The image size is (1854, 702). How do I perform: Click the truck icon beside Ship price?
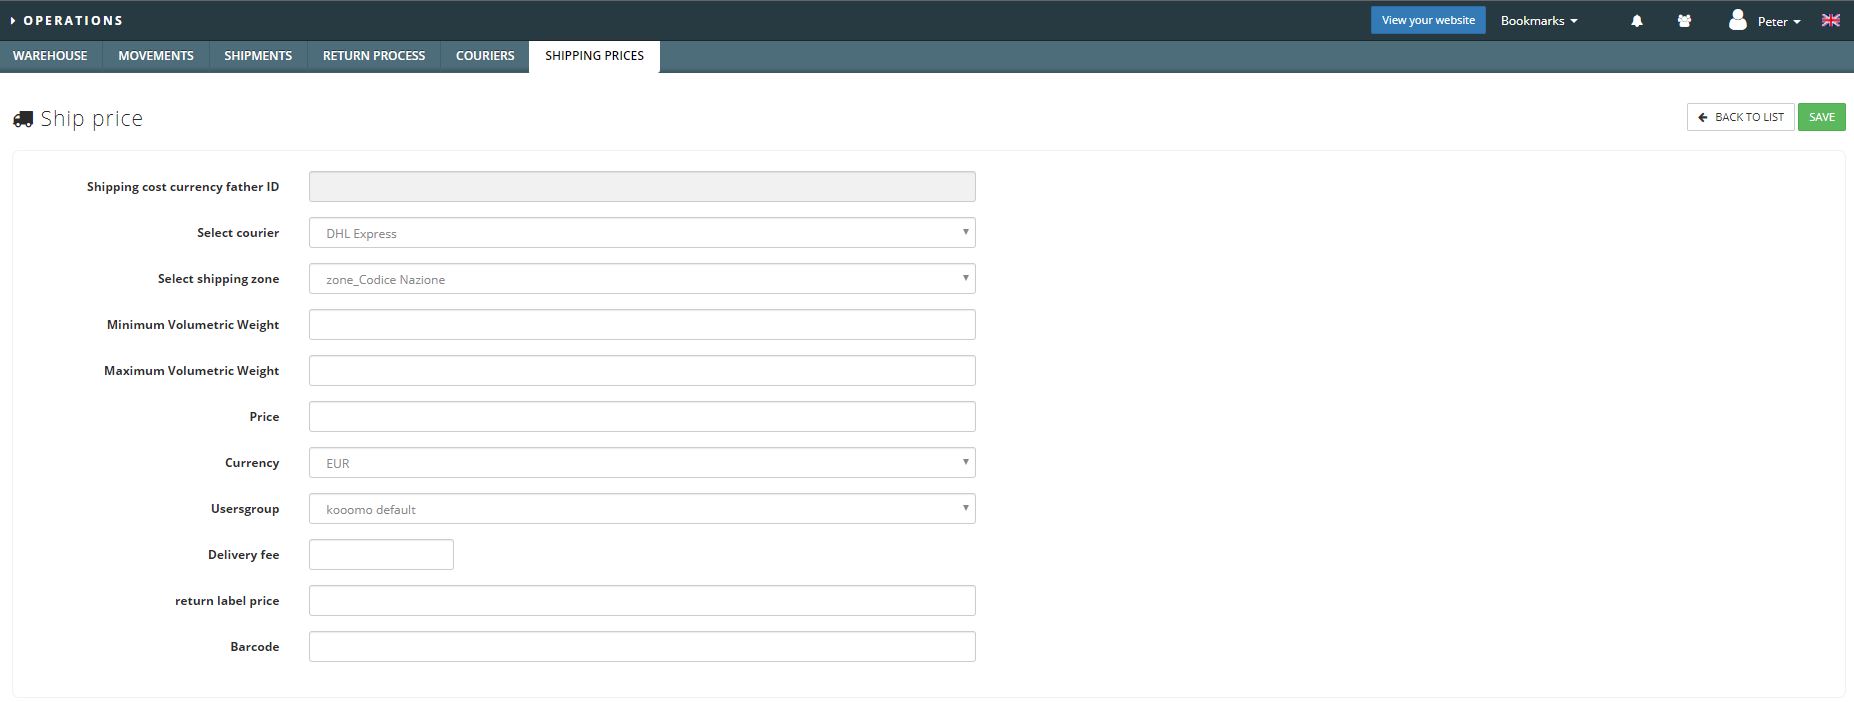(23, 119)
